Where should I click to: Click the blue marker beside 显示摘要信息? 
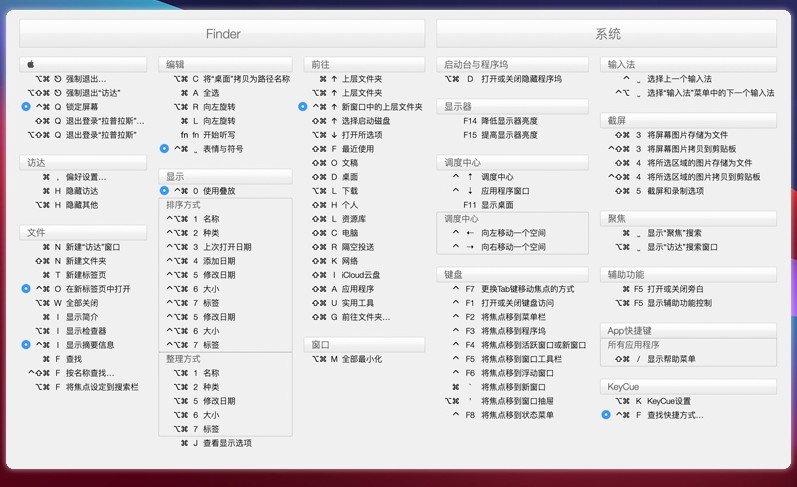point(26,345)
